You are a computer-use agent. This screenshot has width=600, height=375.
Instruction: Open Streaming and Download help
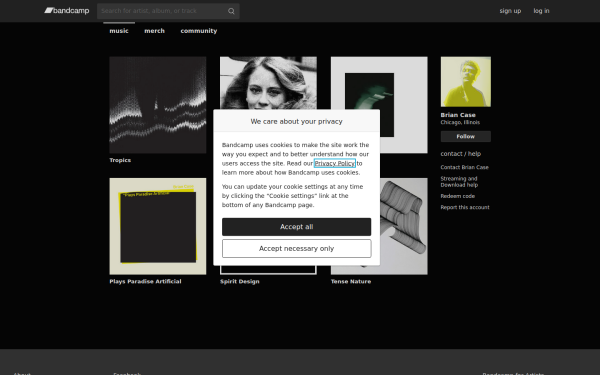pyautogui.click(x=459, y=182)
